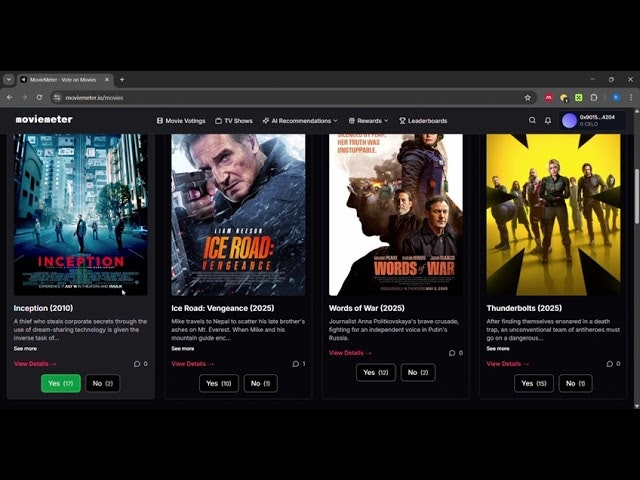This screenshot has height=480, width=640.
Task: Open Movie Votings menu item
Action: tap(181, 121)
